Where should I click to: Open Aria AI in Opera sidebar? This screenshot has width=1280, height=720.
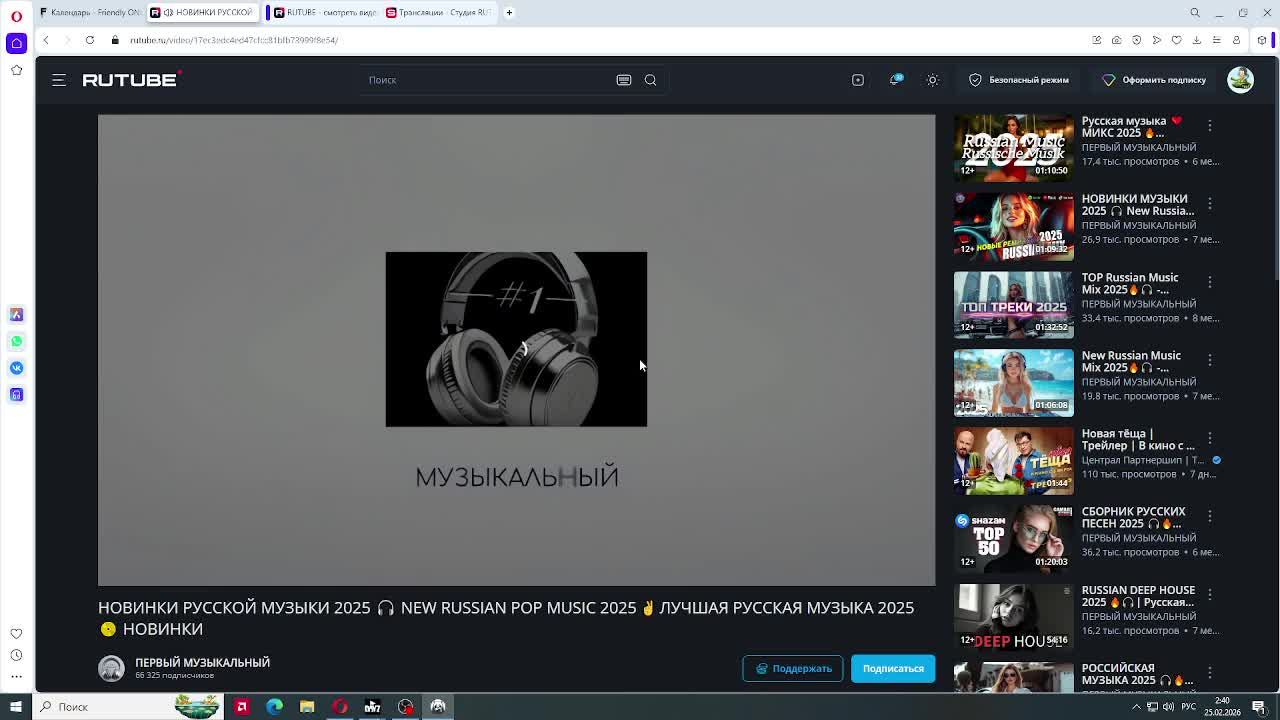pos(16,314)
